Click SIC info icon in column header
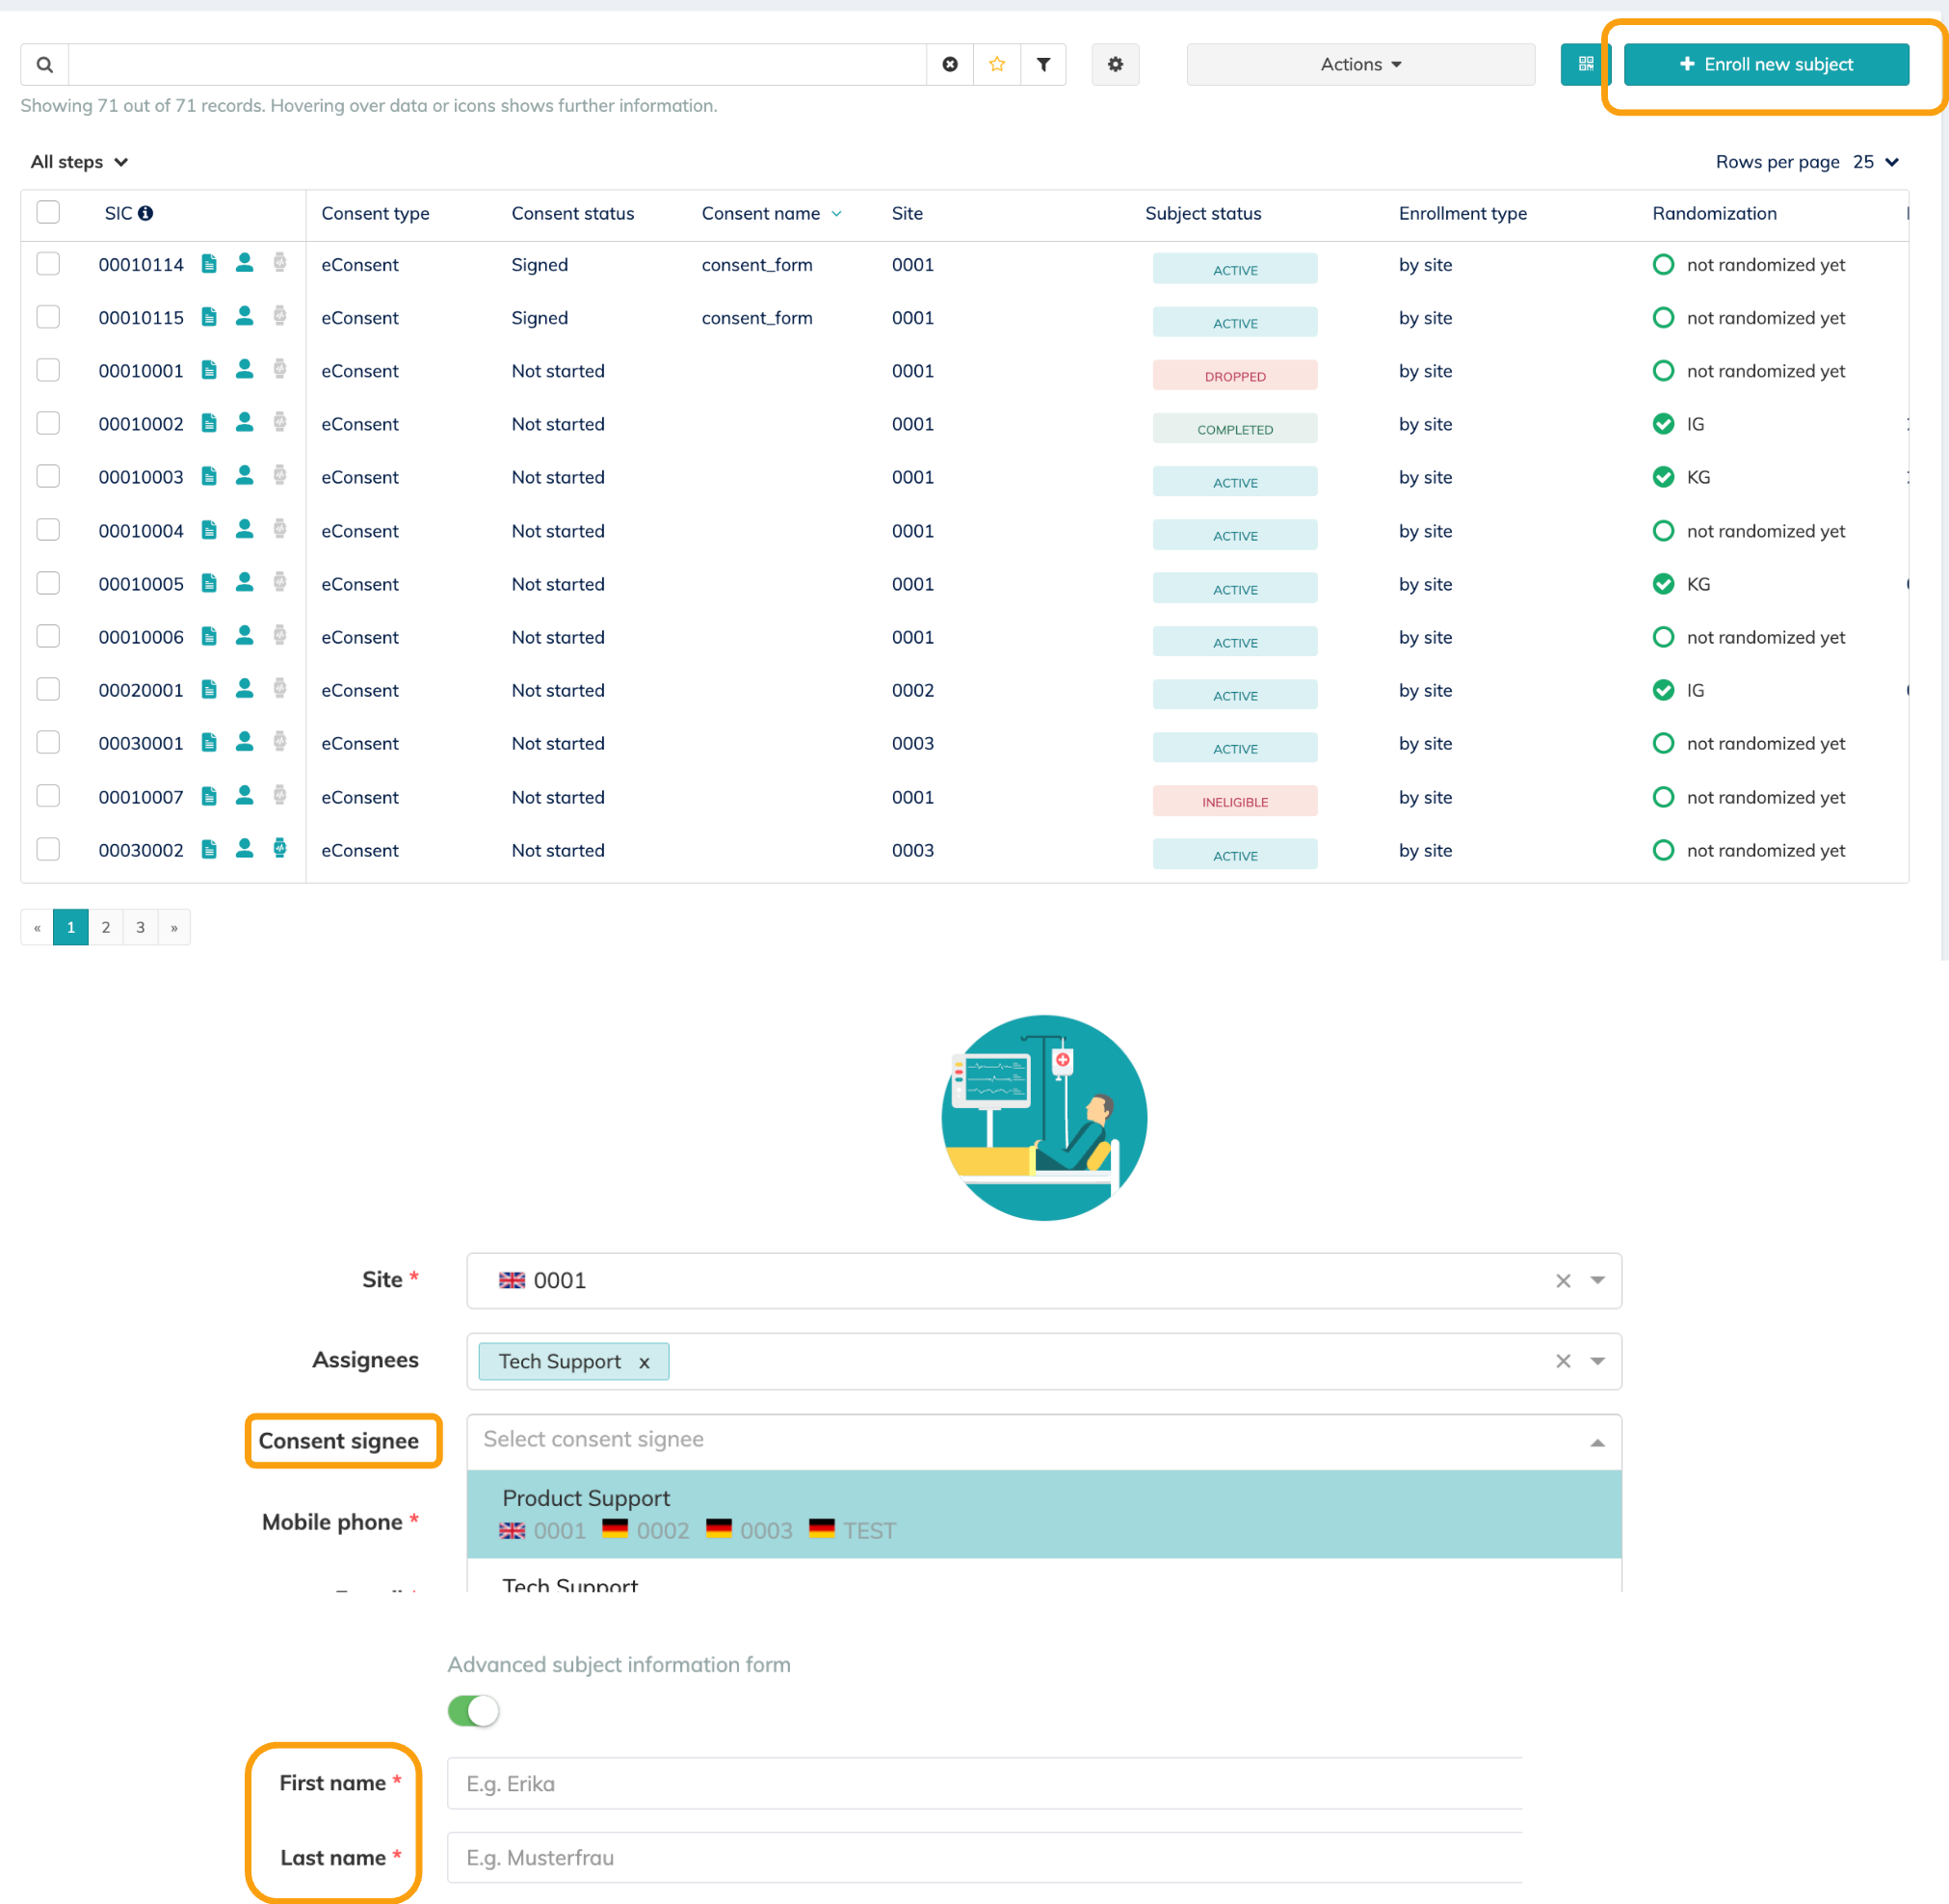This screenshot has width=1949, height=1904. click(x=146, y=213)
